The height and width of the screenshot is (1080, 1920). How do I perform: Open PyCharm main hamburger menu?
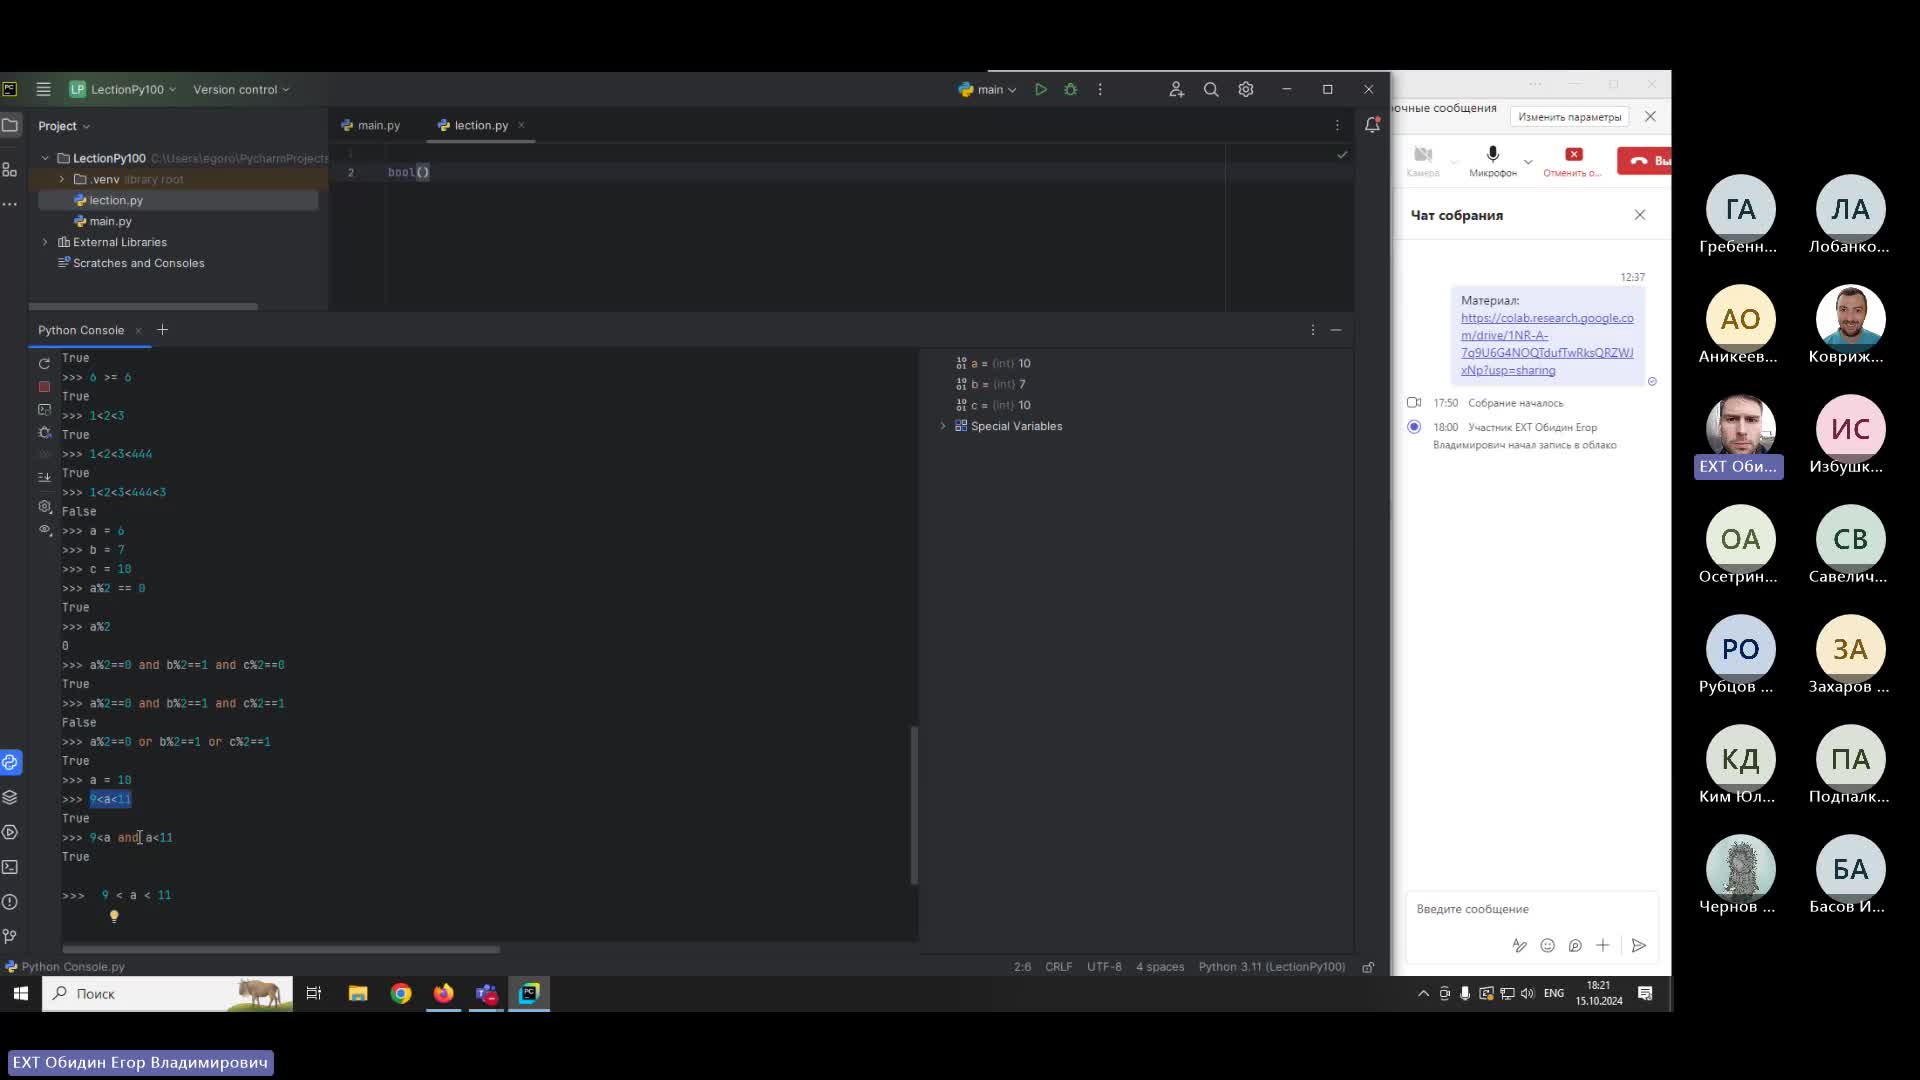(43, 89)
